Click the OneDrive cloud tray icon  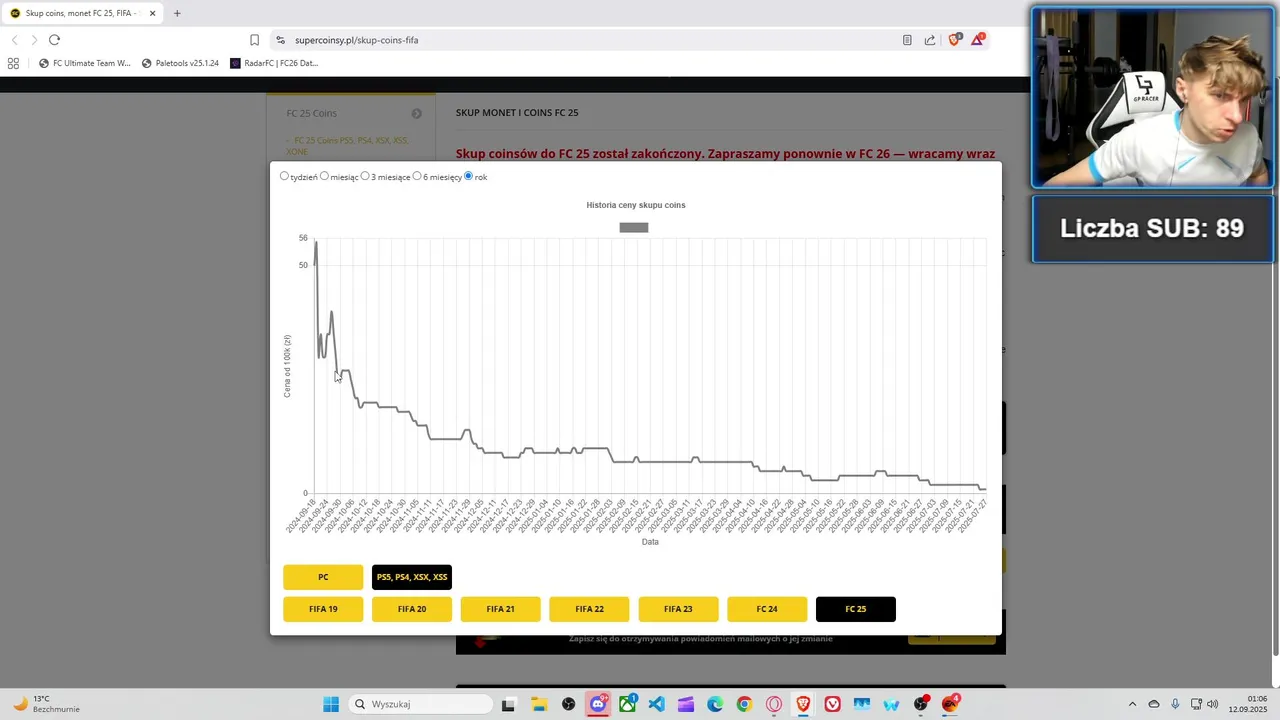coord(1154,704)
